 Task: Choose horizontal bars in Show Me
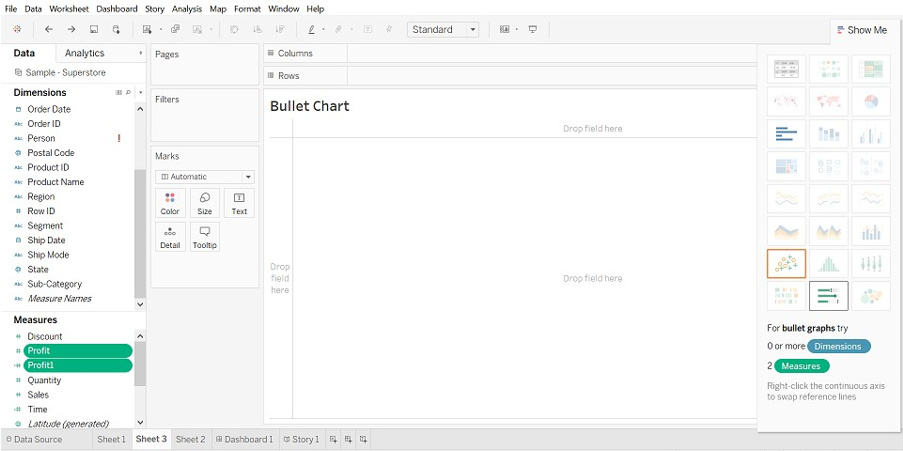pos(787,134)
